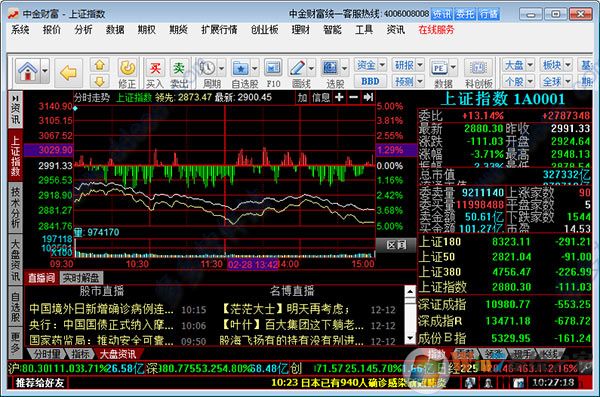Expand the 个股 dropdown
Viewport: 600px width, 397px height.
(530, 81)
